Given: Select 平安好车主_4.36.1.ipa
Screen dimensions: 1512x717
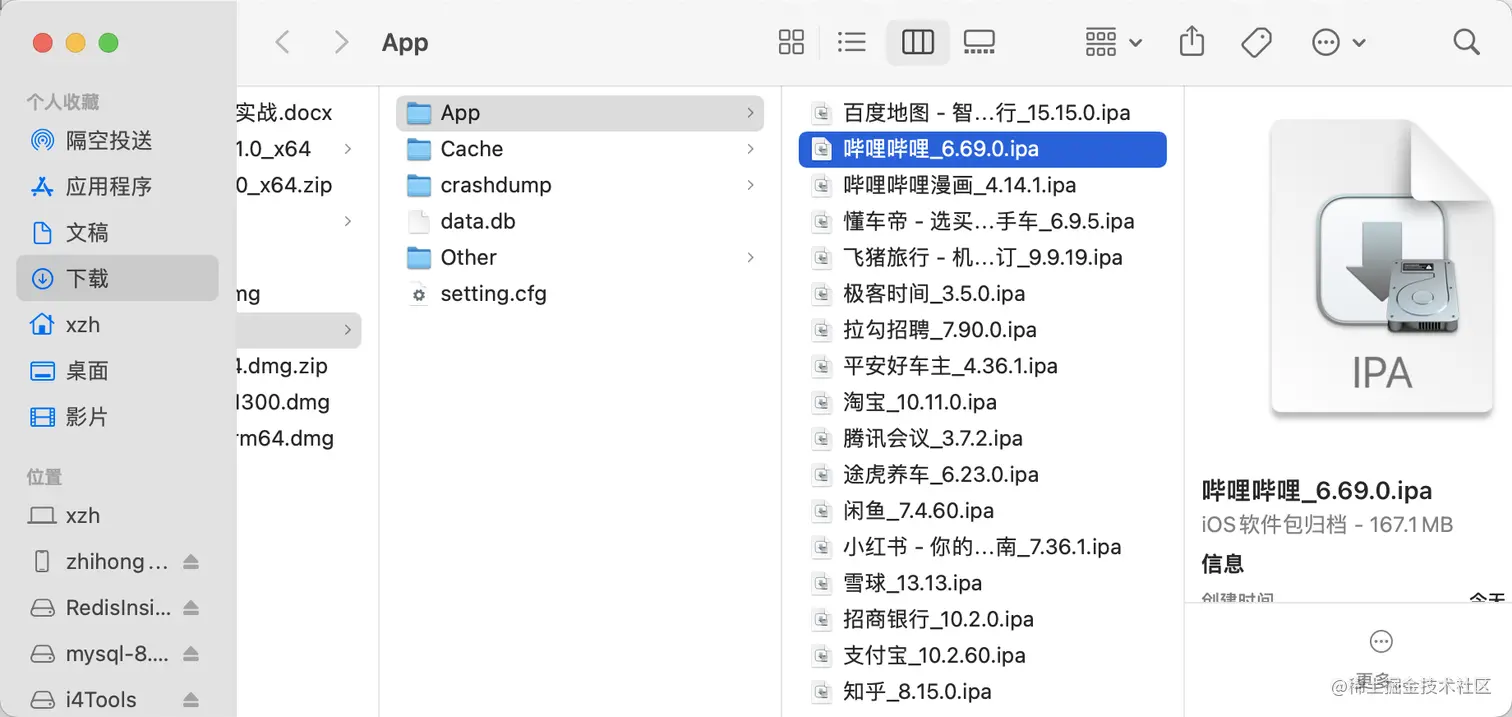Looking at the screenshot, I should click(983, 366).
